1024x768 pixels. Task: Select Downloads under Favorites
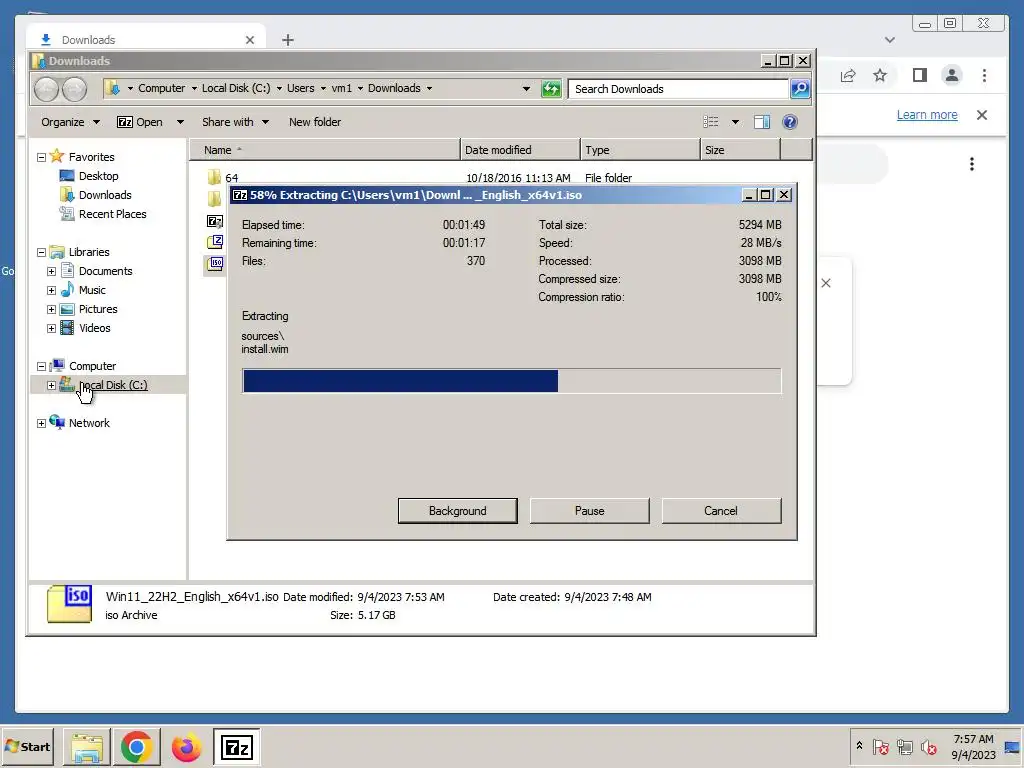104,195
